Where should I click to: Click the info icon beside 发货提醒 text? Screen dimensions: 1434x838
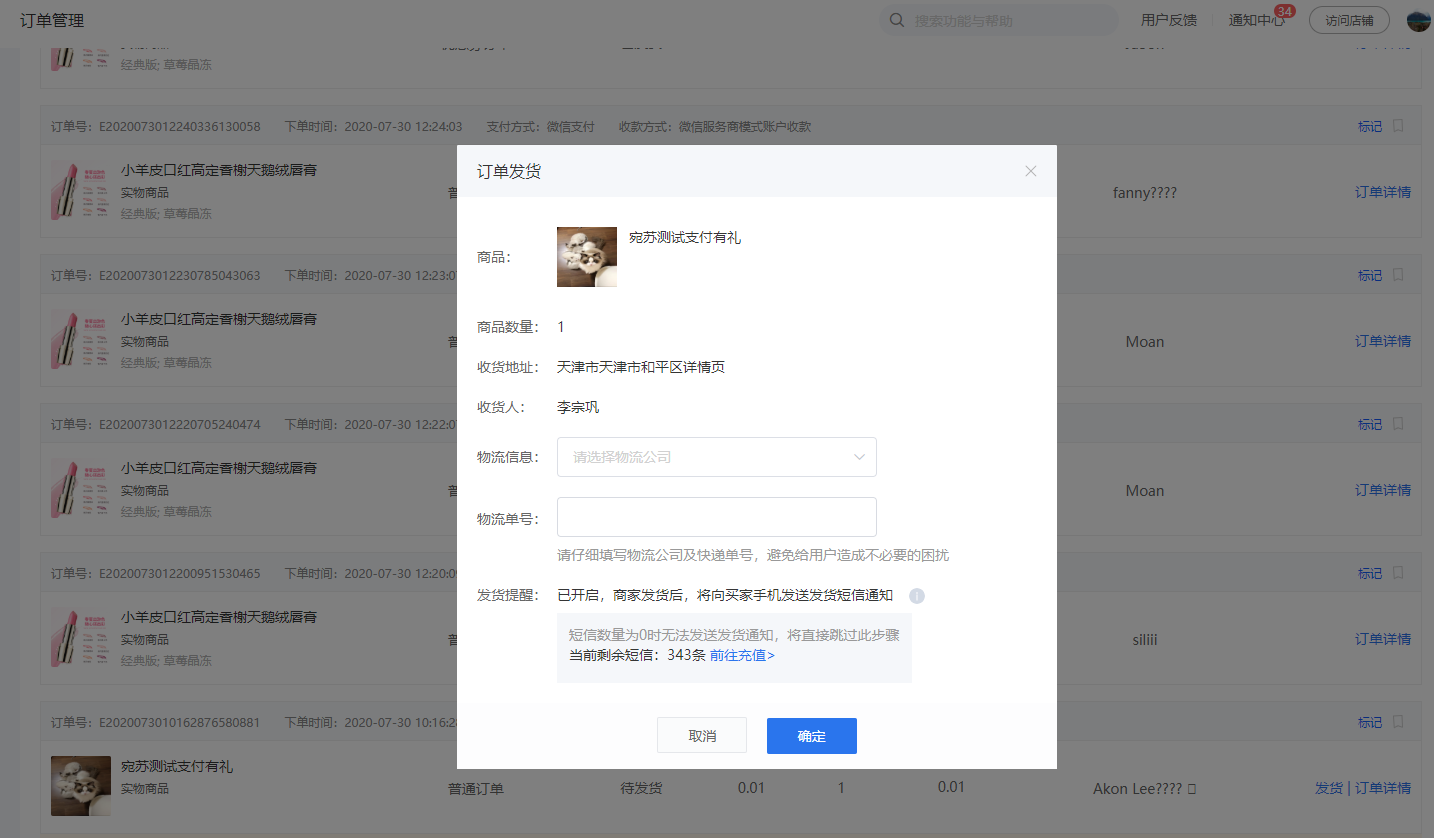917,596
